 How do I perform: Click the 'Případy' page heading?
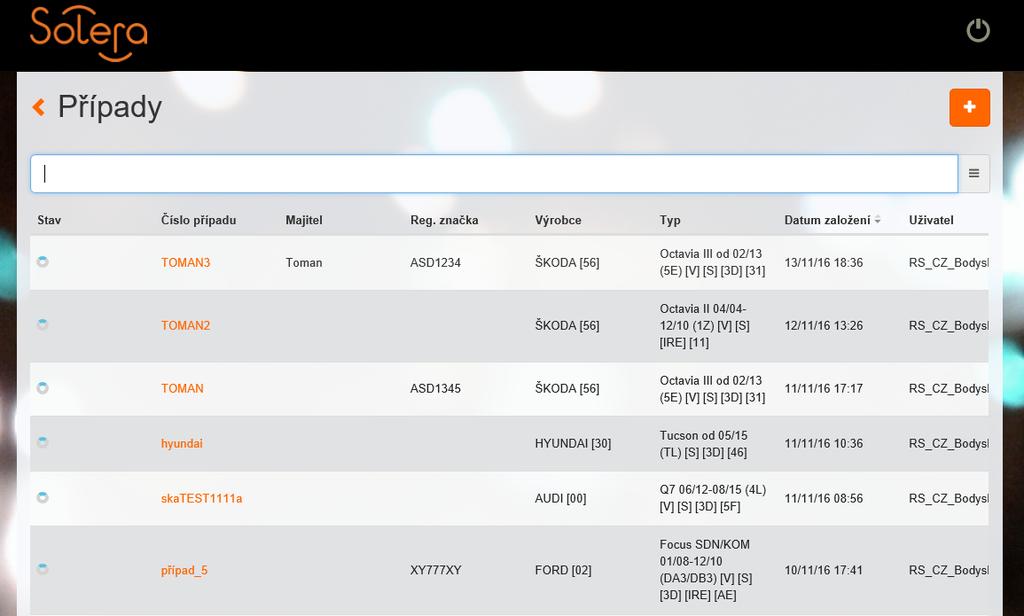click(x=110, y=107)
